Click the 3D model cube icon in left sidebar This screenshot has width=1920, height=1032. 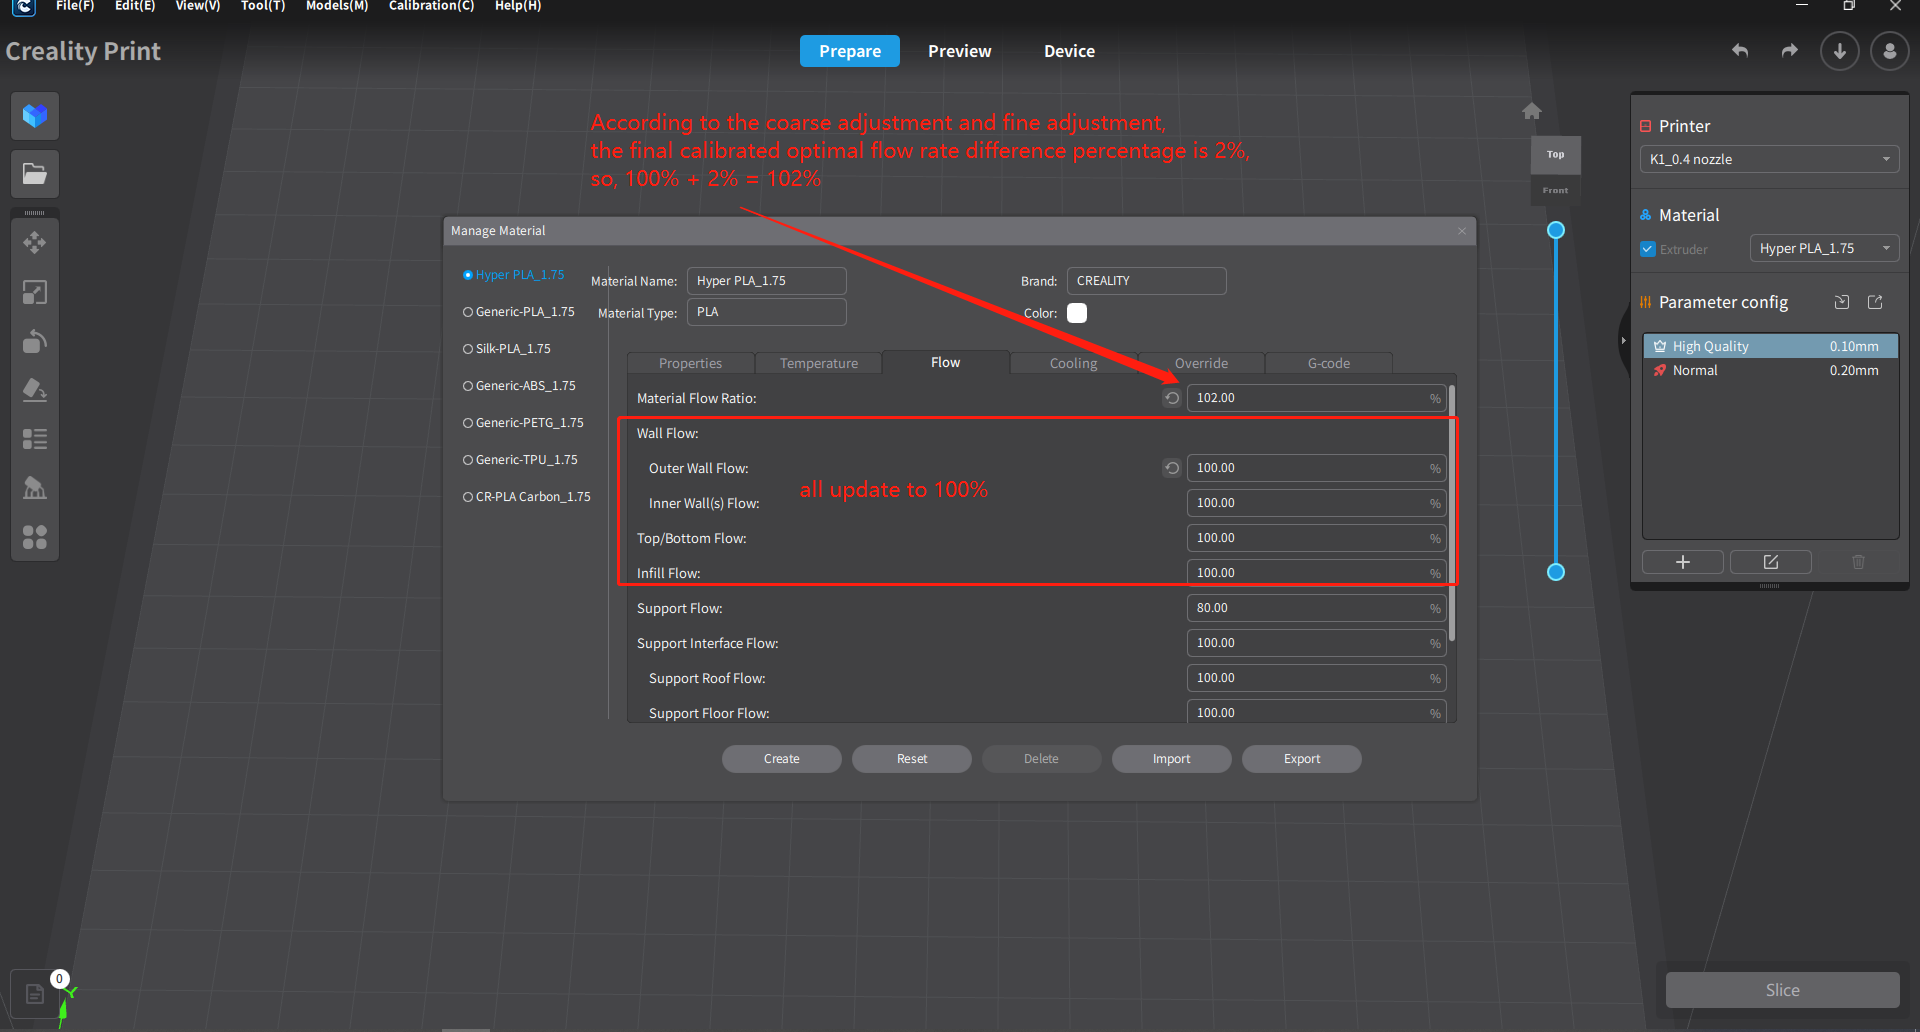click(x=35, y=116)
